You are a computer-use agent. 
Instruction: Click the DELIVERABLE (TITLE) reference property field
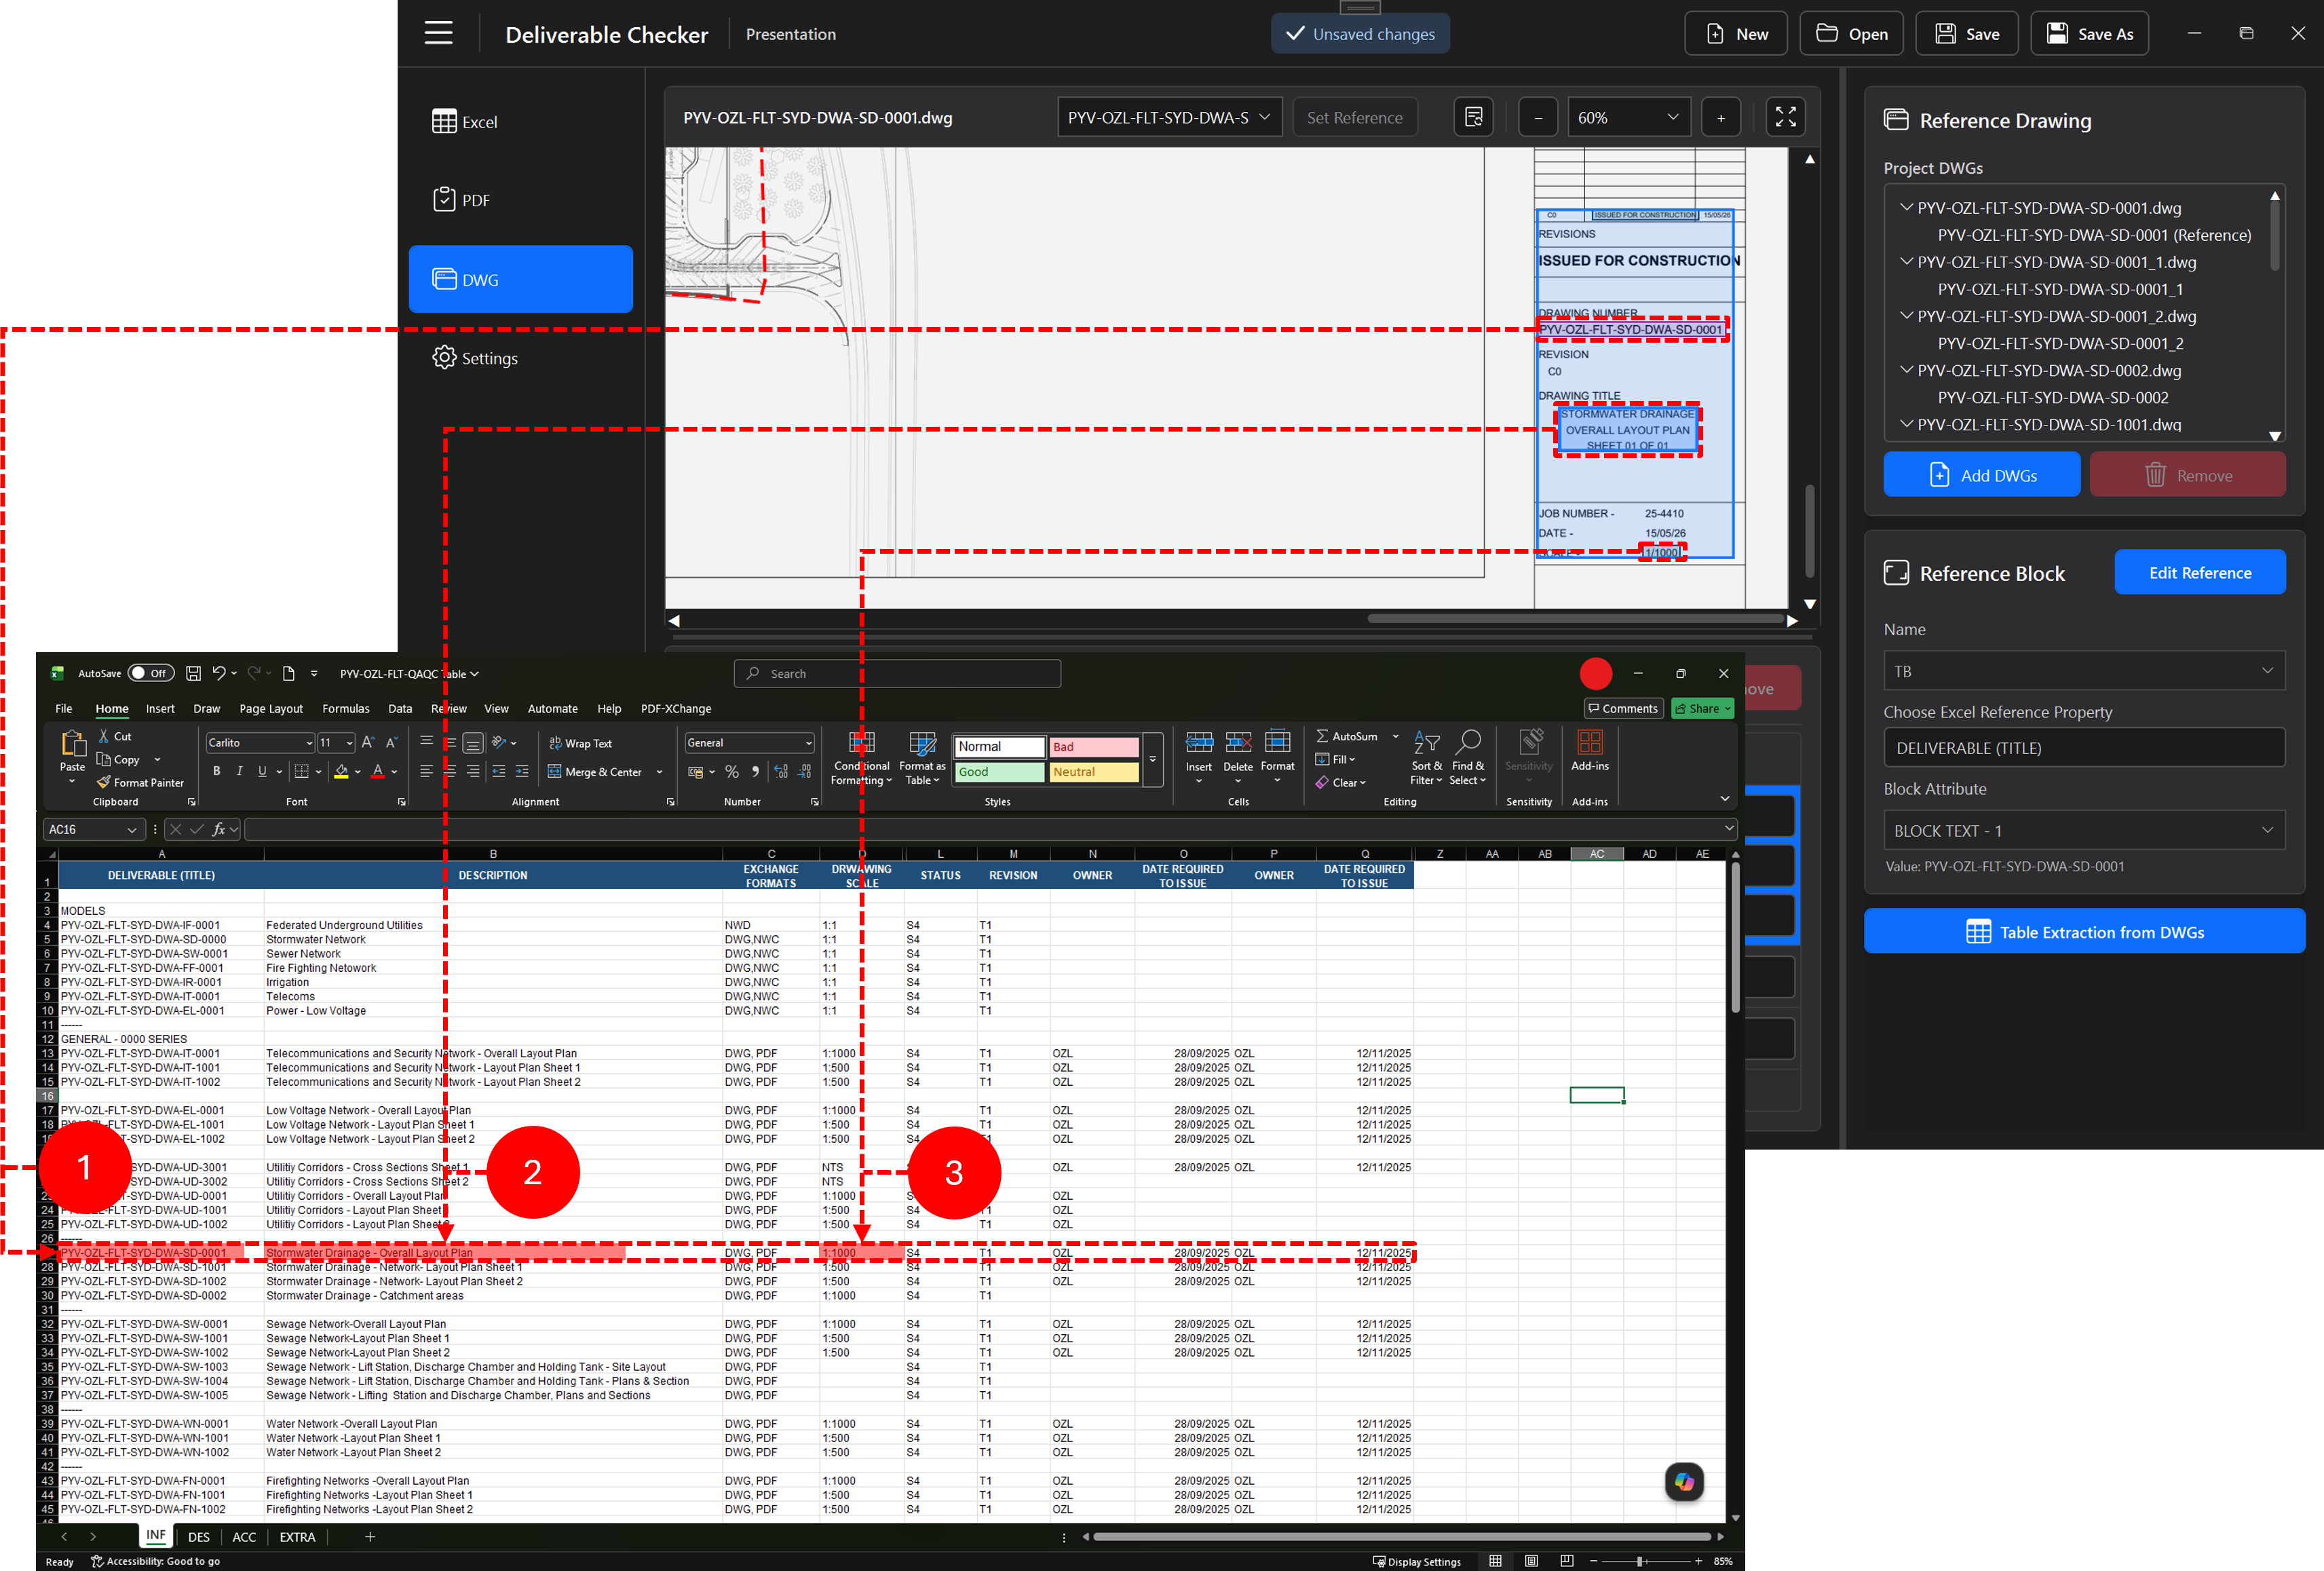click(x=2084, y=748)
